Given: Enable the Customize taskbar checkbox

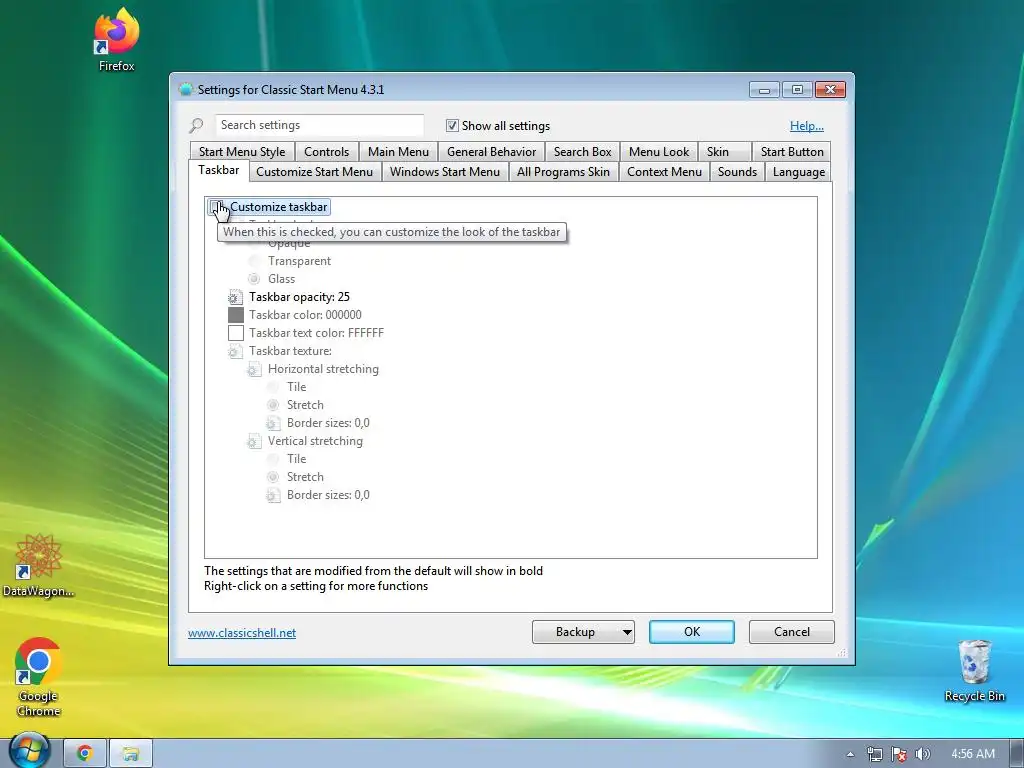Looking at the screenshot, I should [x=216, y=207].
